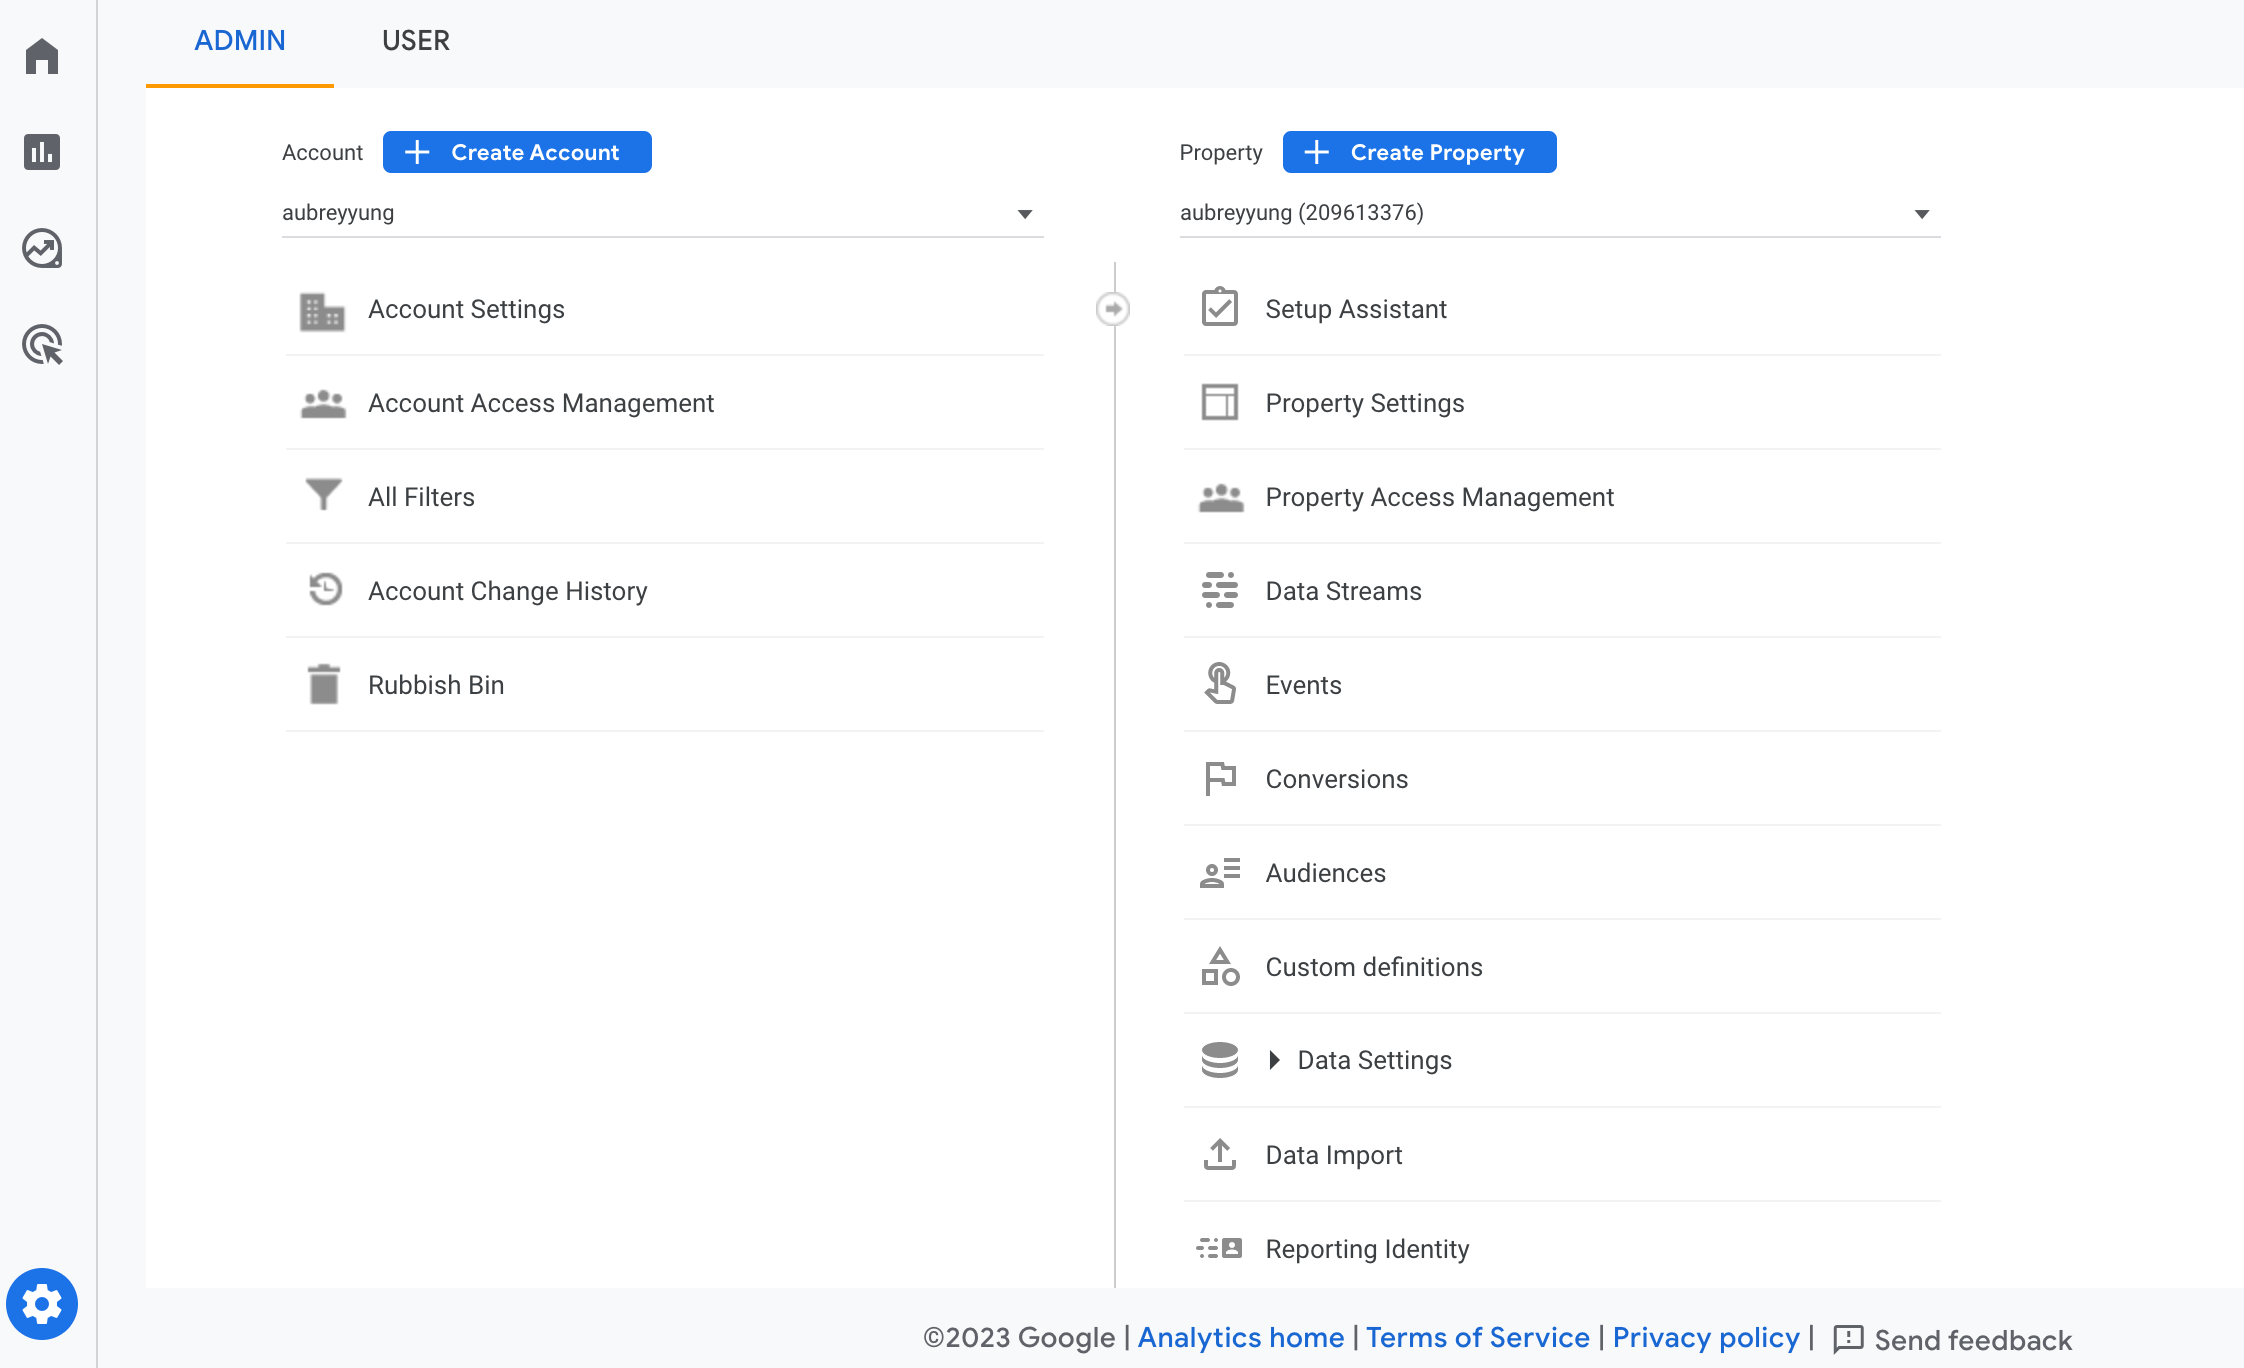Open the aubreyyung account dropdown

pos(662,213)
